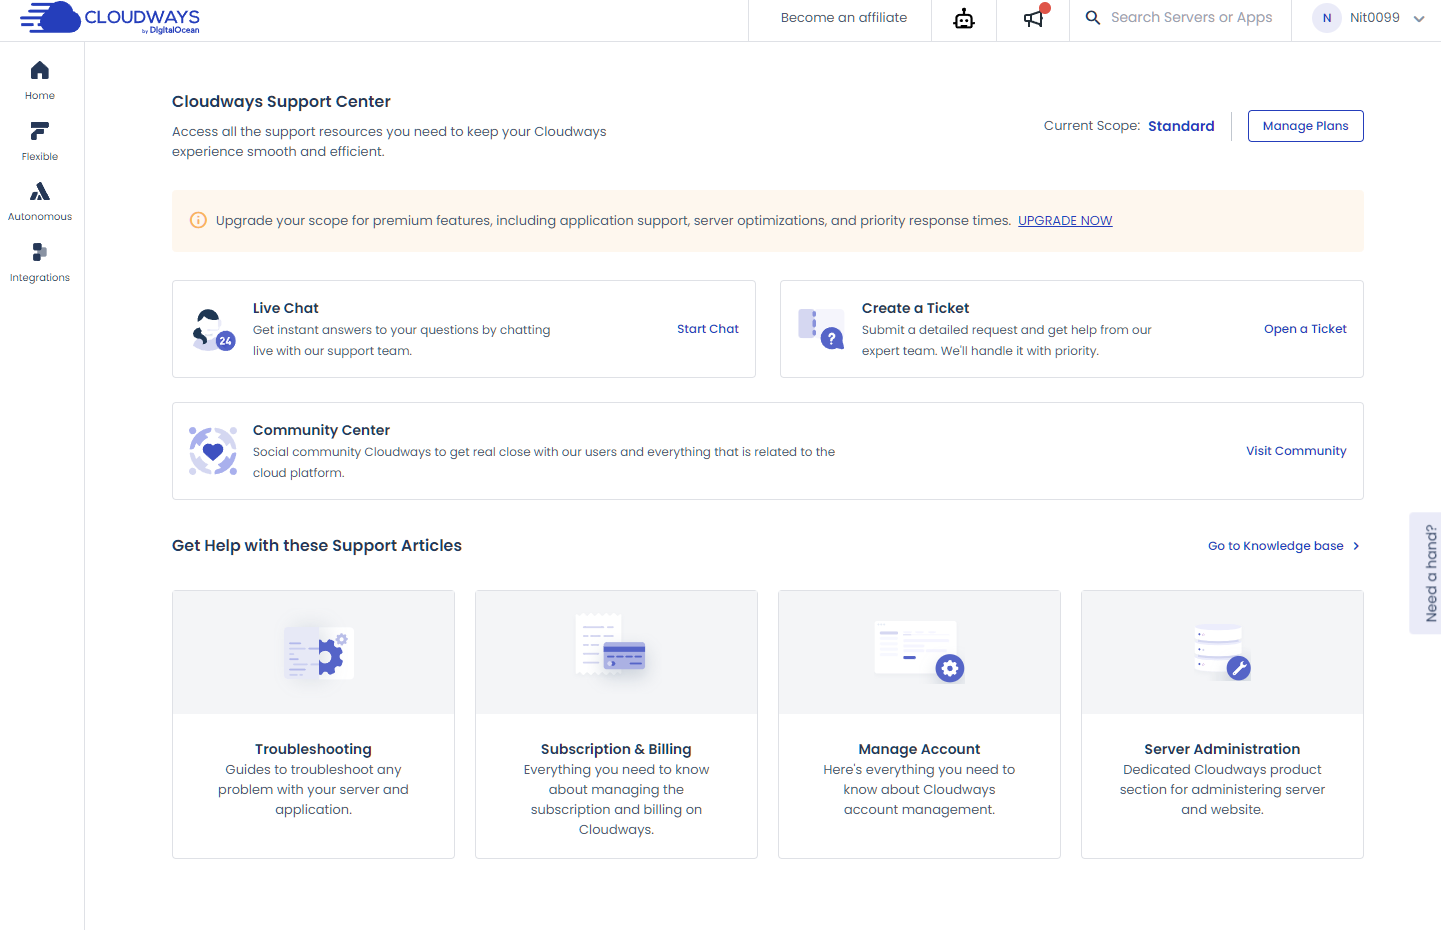Expand the Nit0099 account dropdown

pyautogui.click(x=1419, y=19)
